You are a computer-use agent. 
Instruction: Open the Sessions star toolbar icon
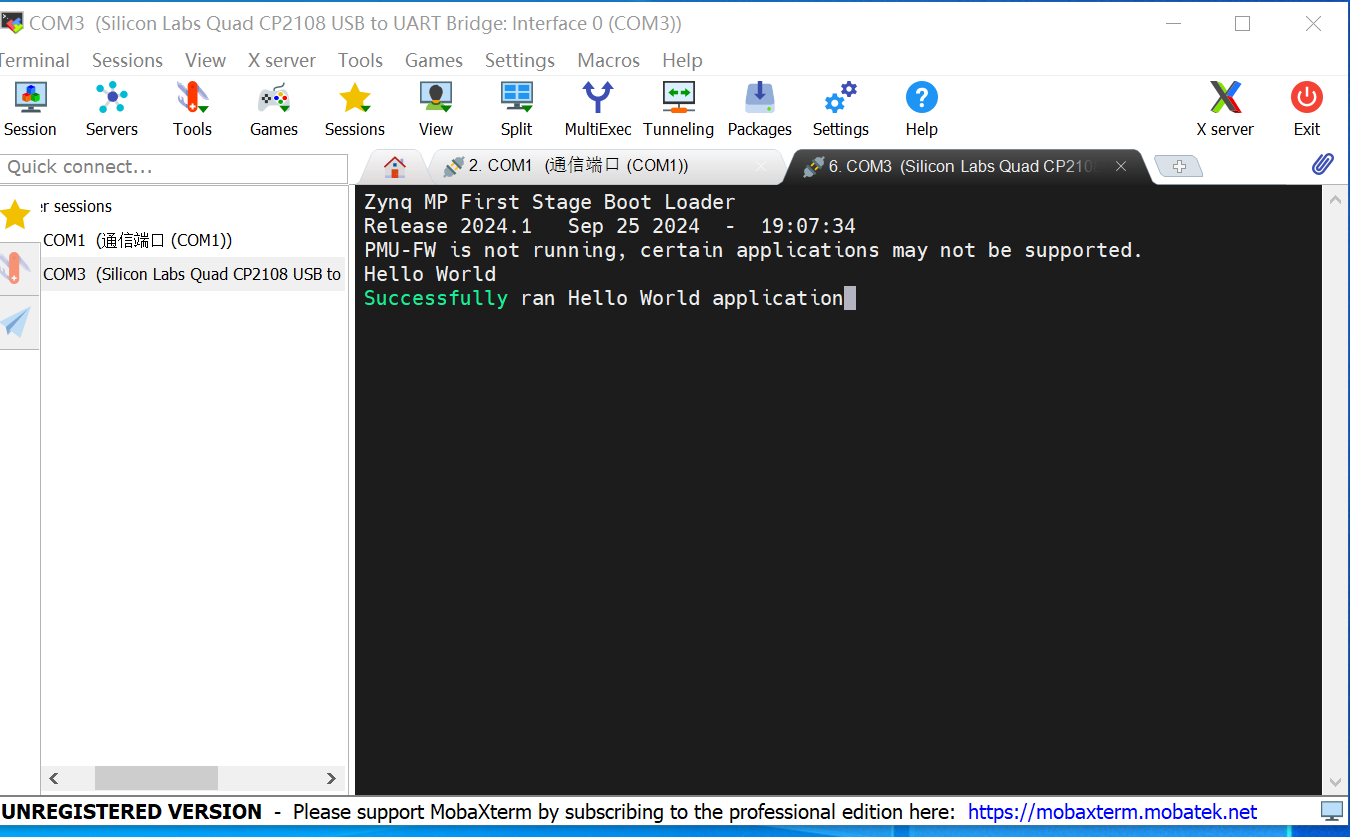click(355, 109)
